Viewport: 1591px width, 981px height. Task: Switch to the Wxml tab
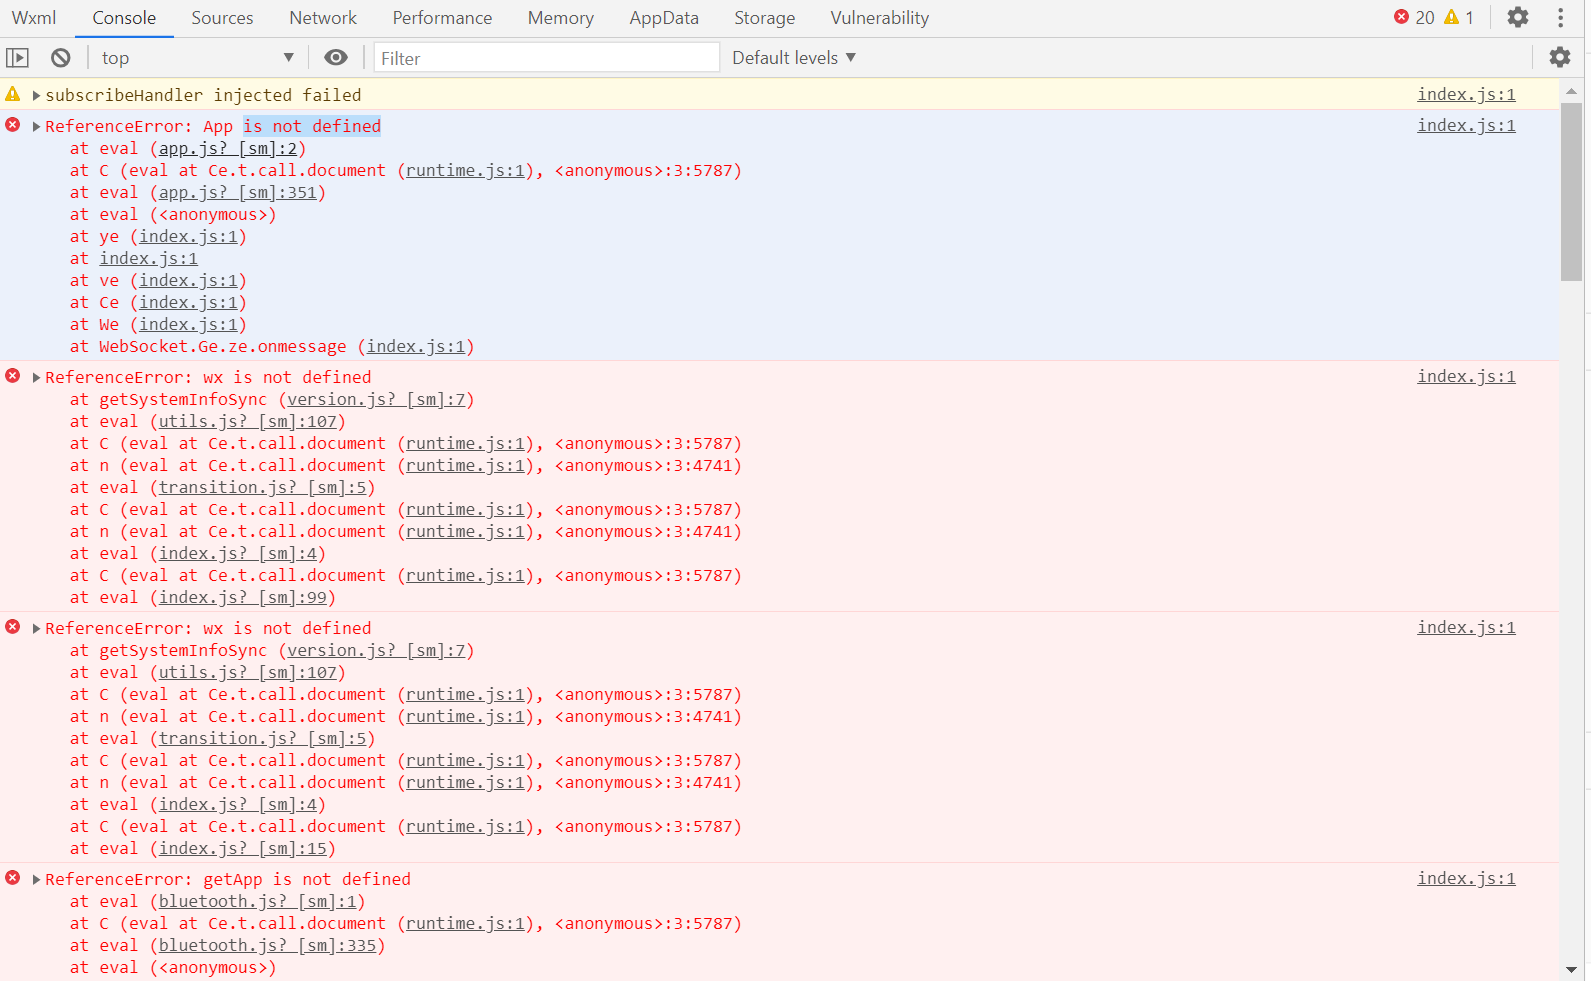point(34,18)
